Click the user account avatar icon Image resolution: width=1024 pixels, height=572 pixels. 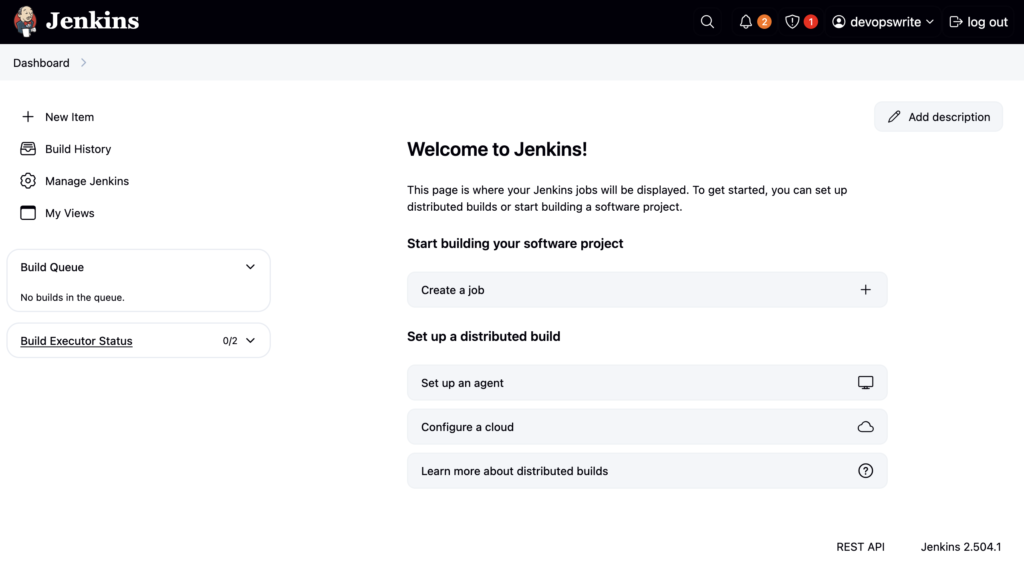click(839, 22)
